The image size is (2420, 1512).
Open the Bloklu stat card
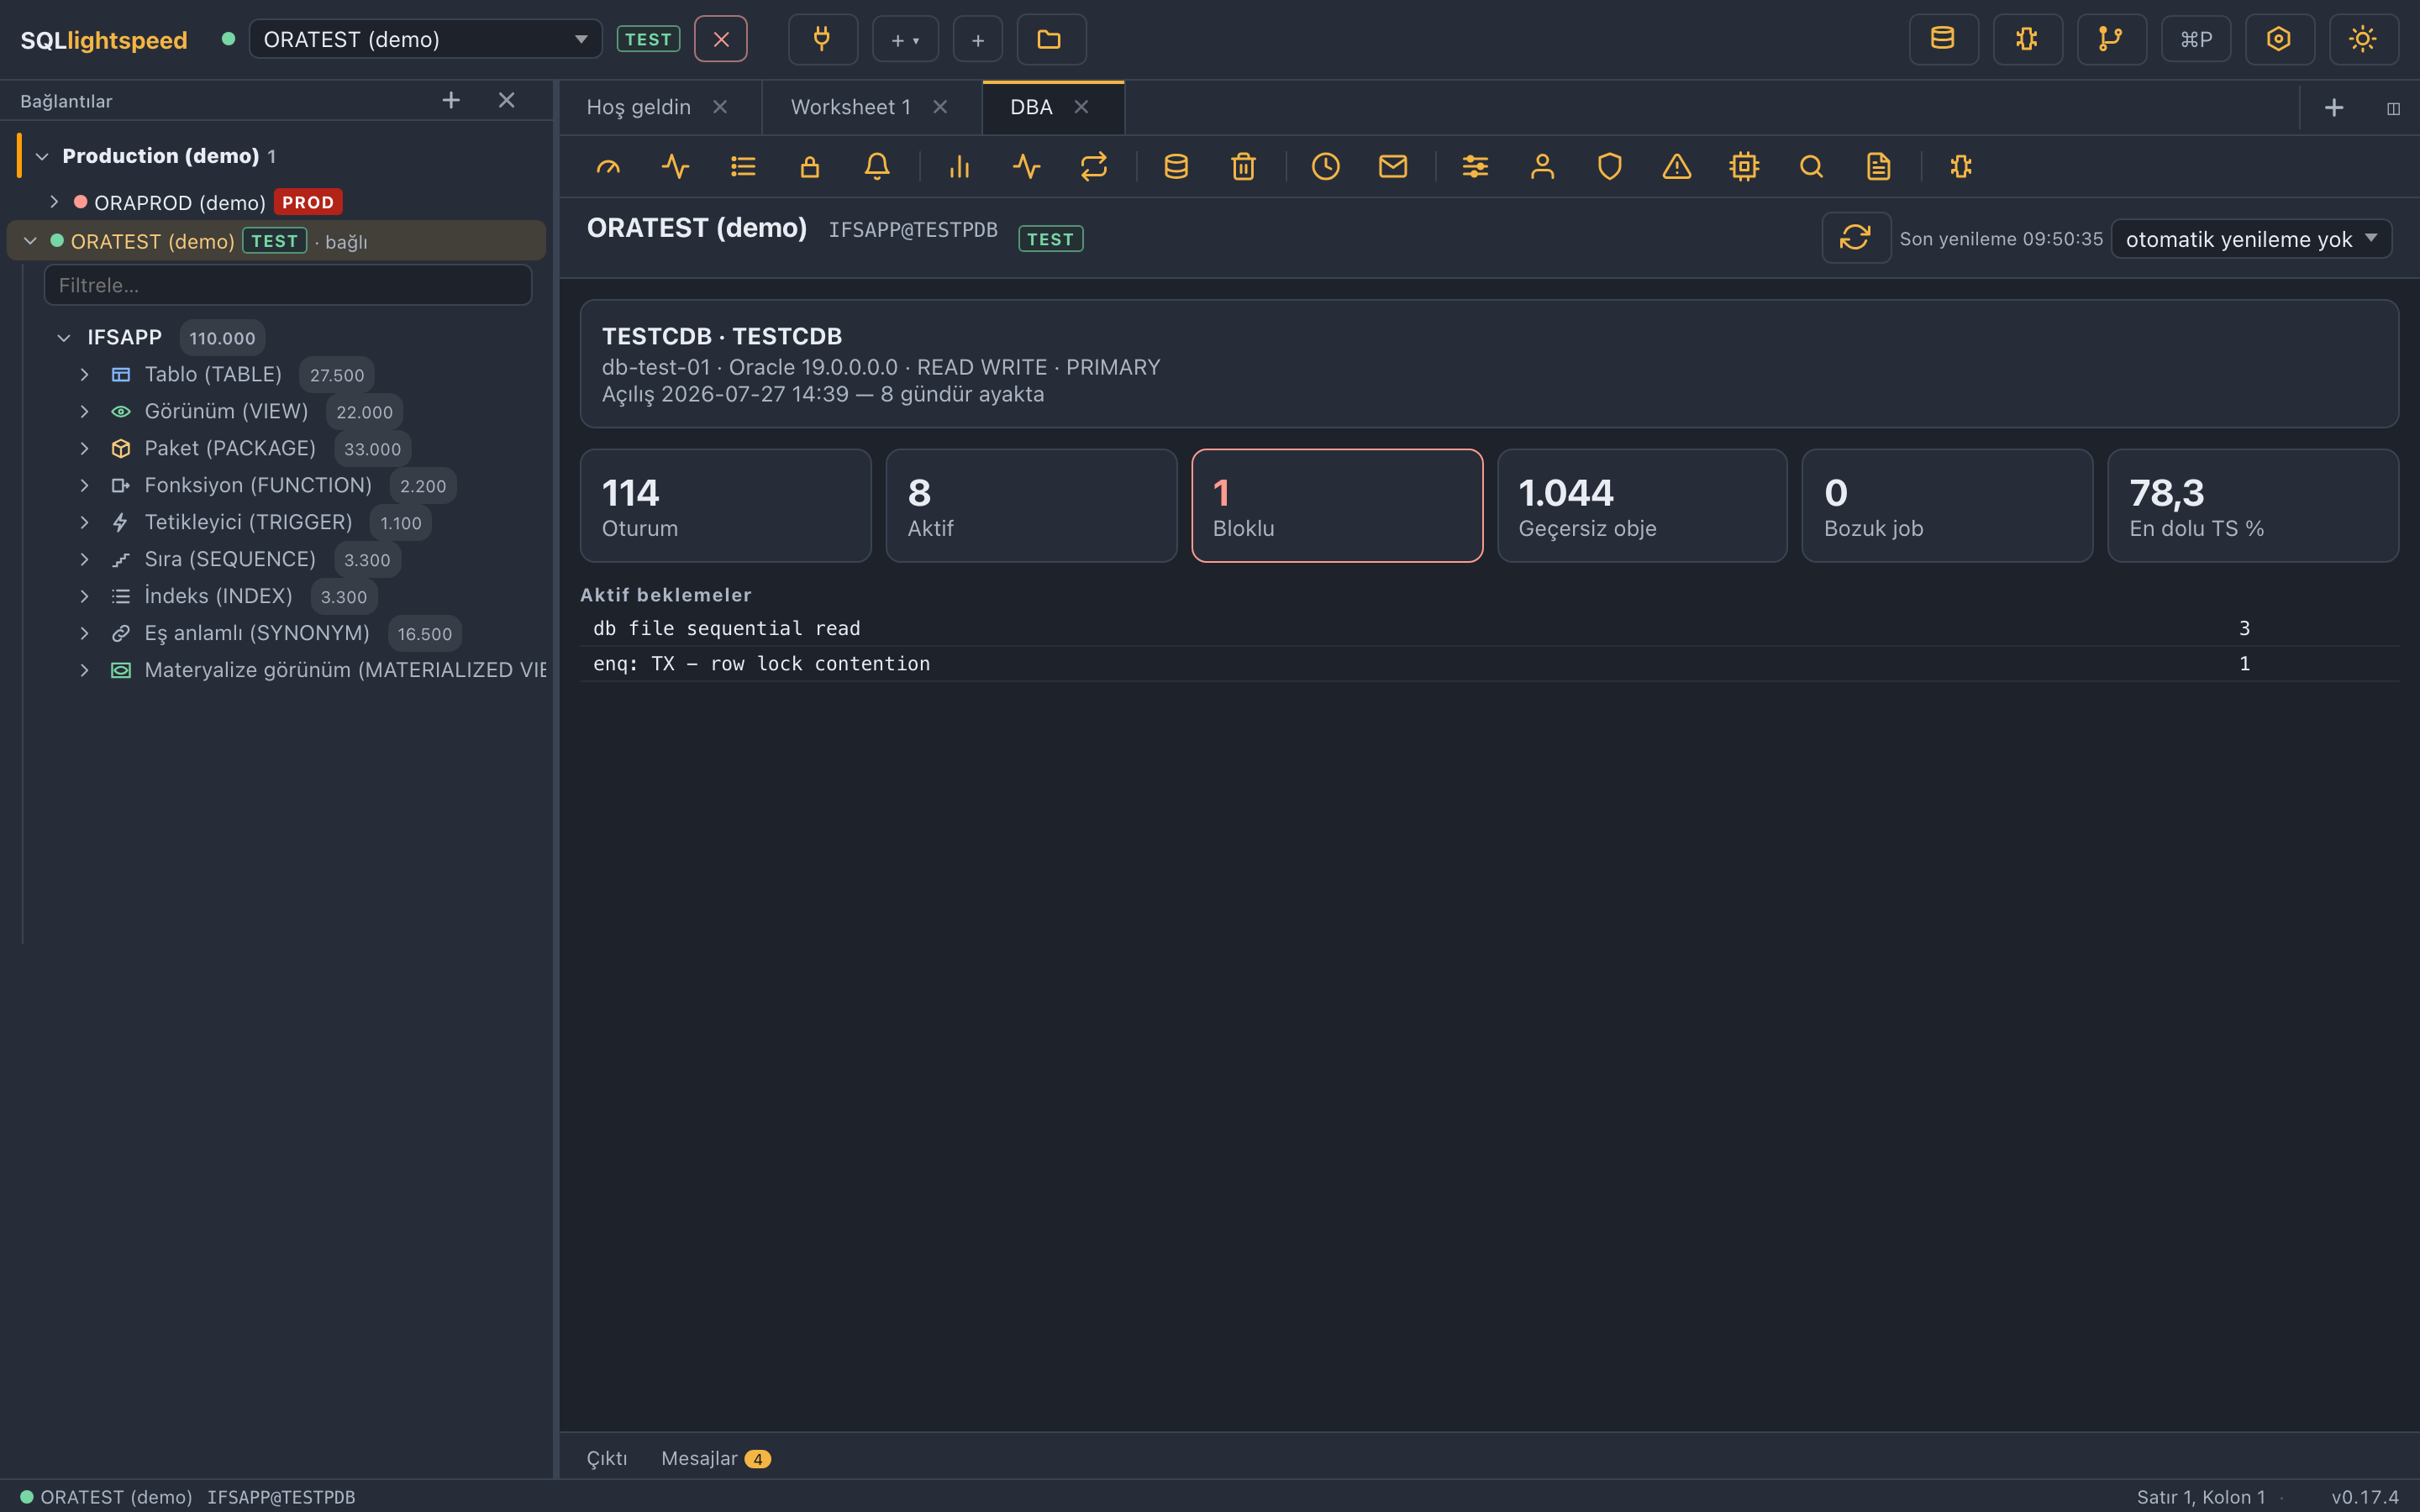1337,506
